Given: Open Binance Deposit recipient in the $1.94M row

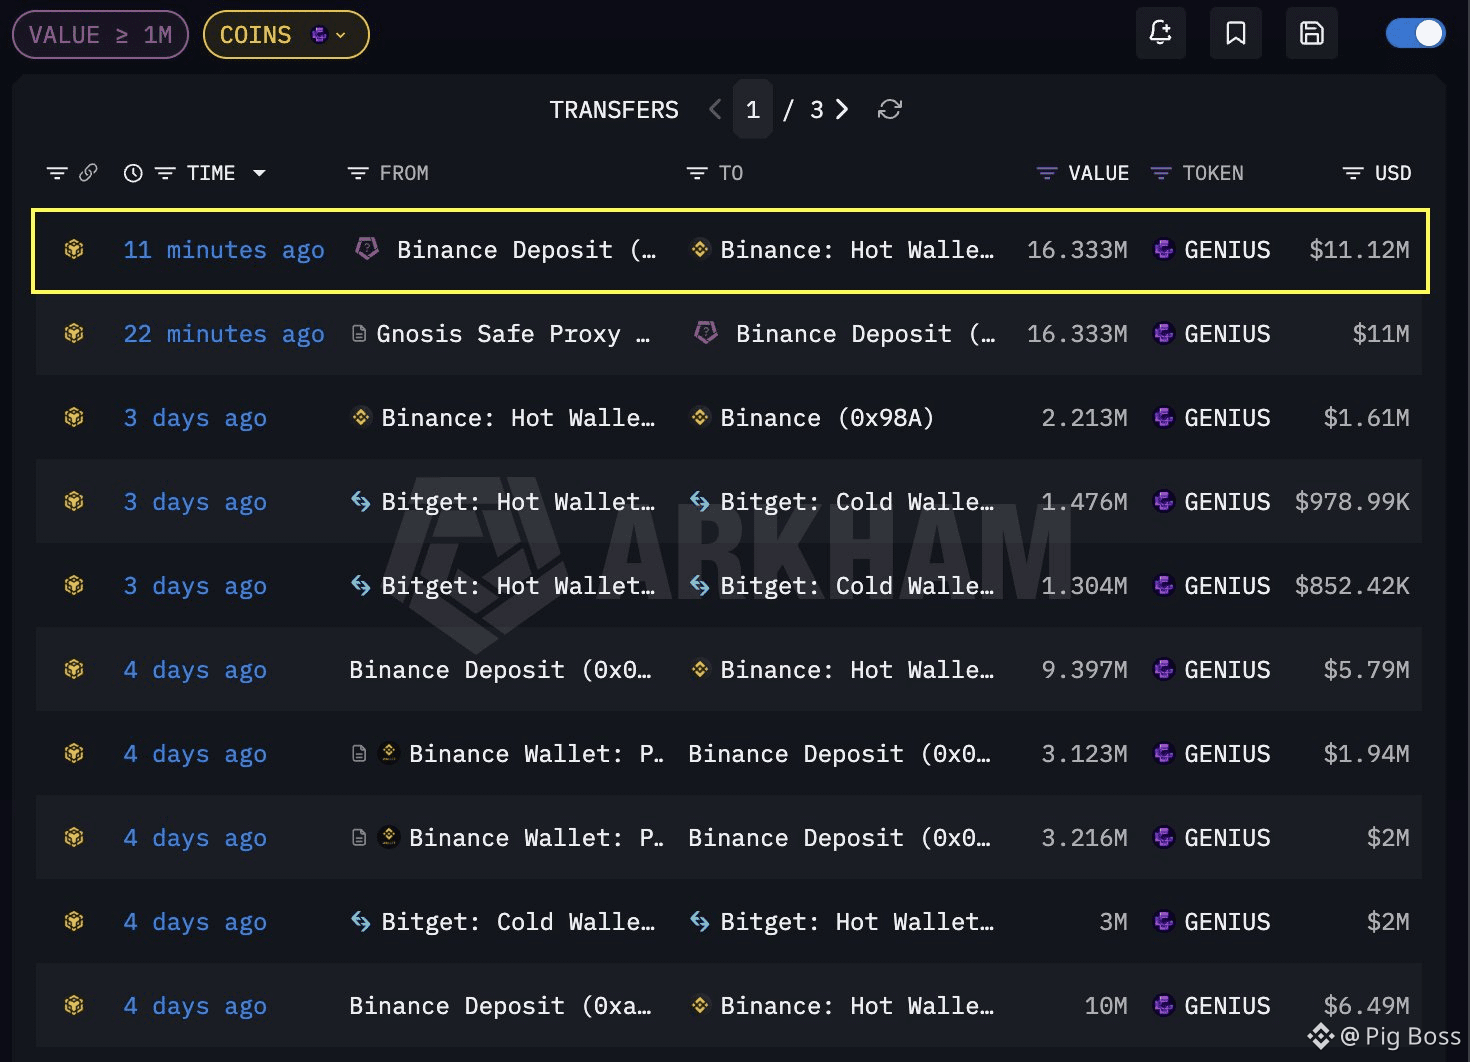Looking at the screenshot, I should (x=839, y=754).
